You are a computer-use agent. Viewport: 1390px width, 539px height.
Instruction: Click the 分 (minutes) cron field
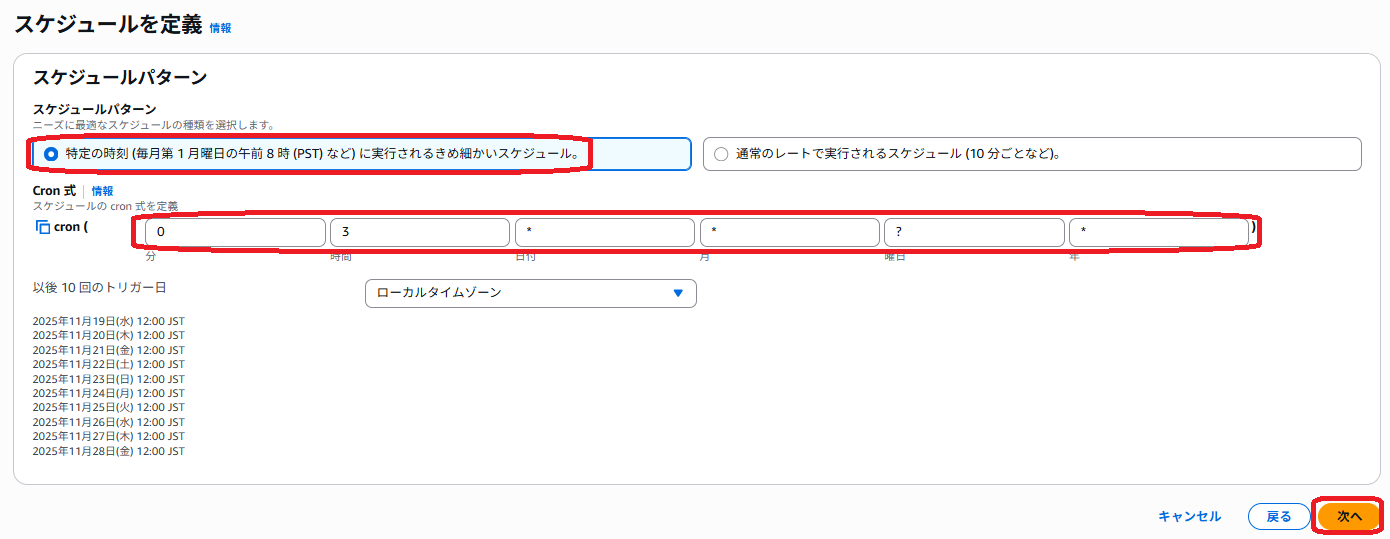235,233
